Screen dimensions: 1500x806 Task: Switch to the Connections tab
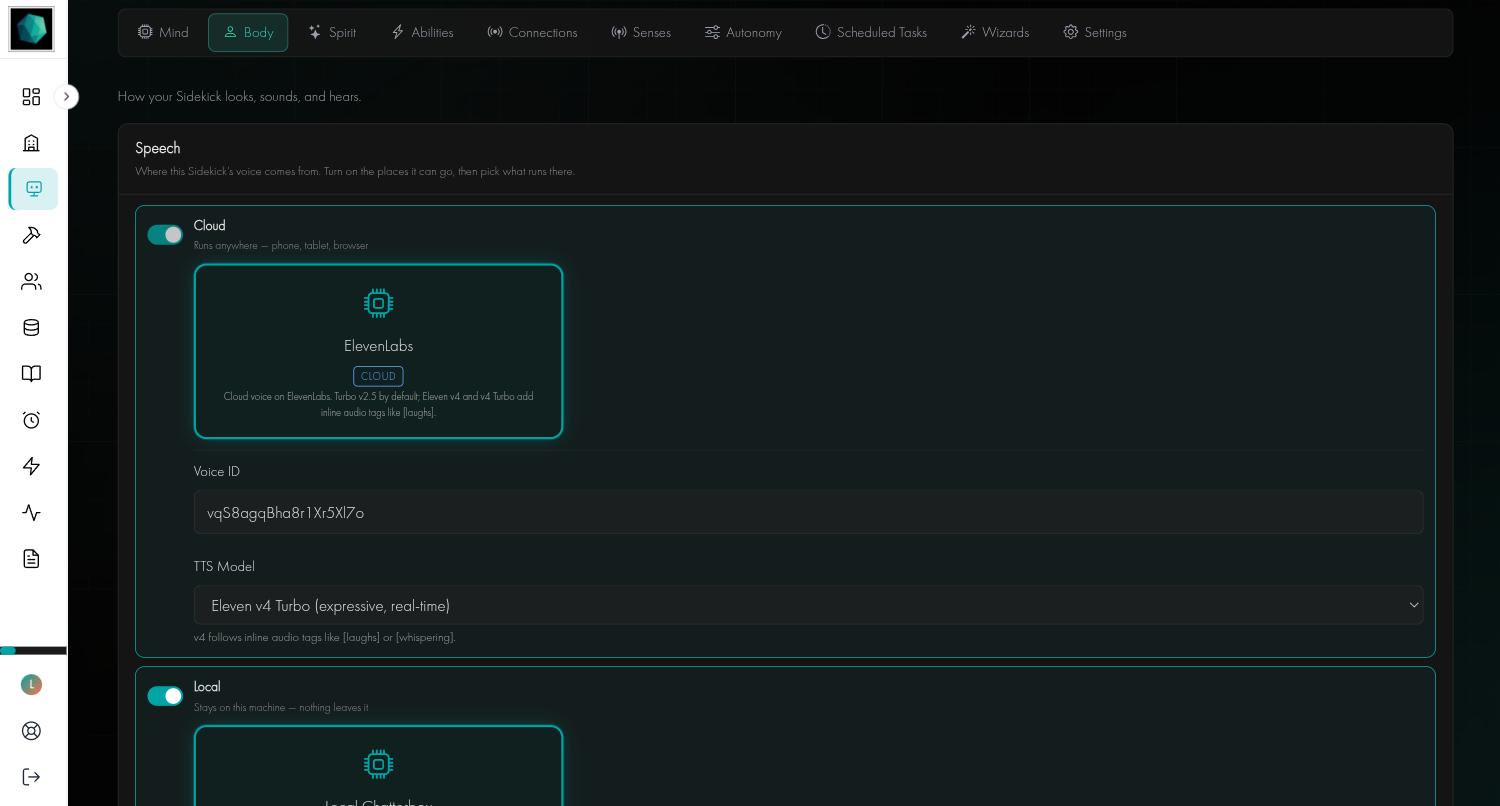click(532, 33)
